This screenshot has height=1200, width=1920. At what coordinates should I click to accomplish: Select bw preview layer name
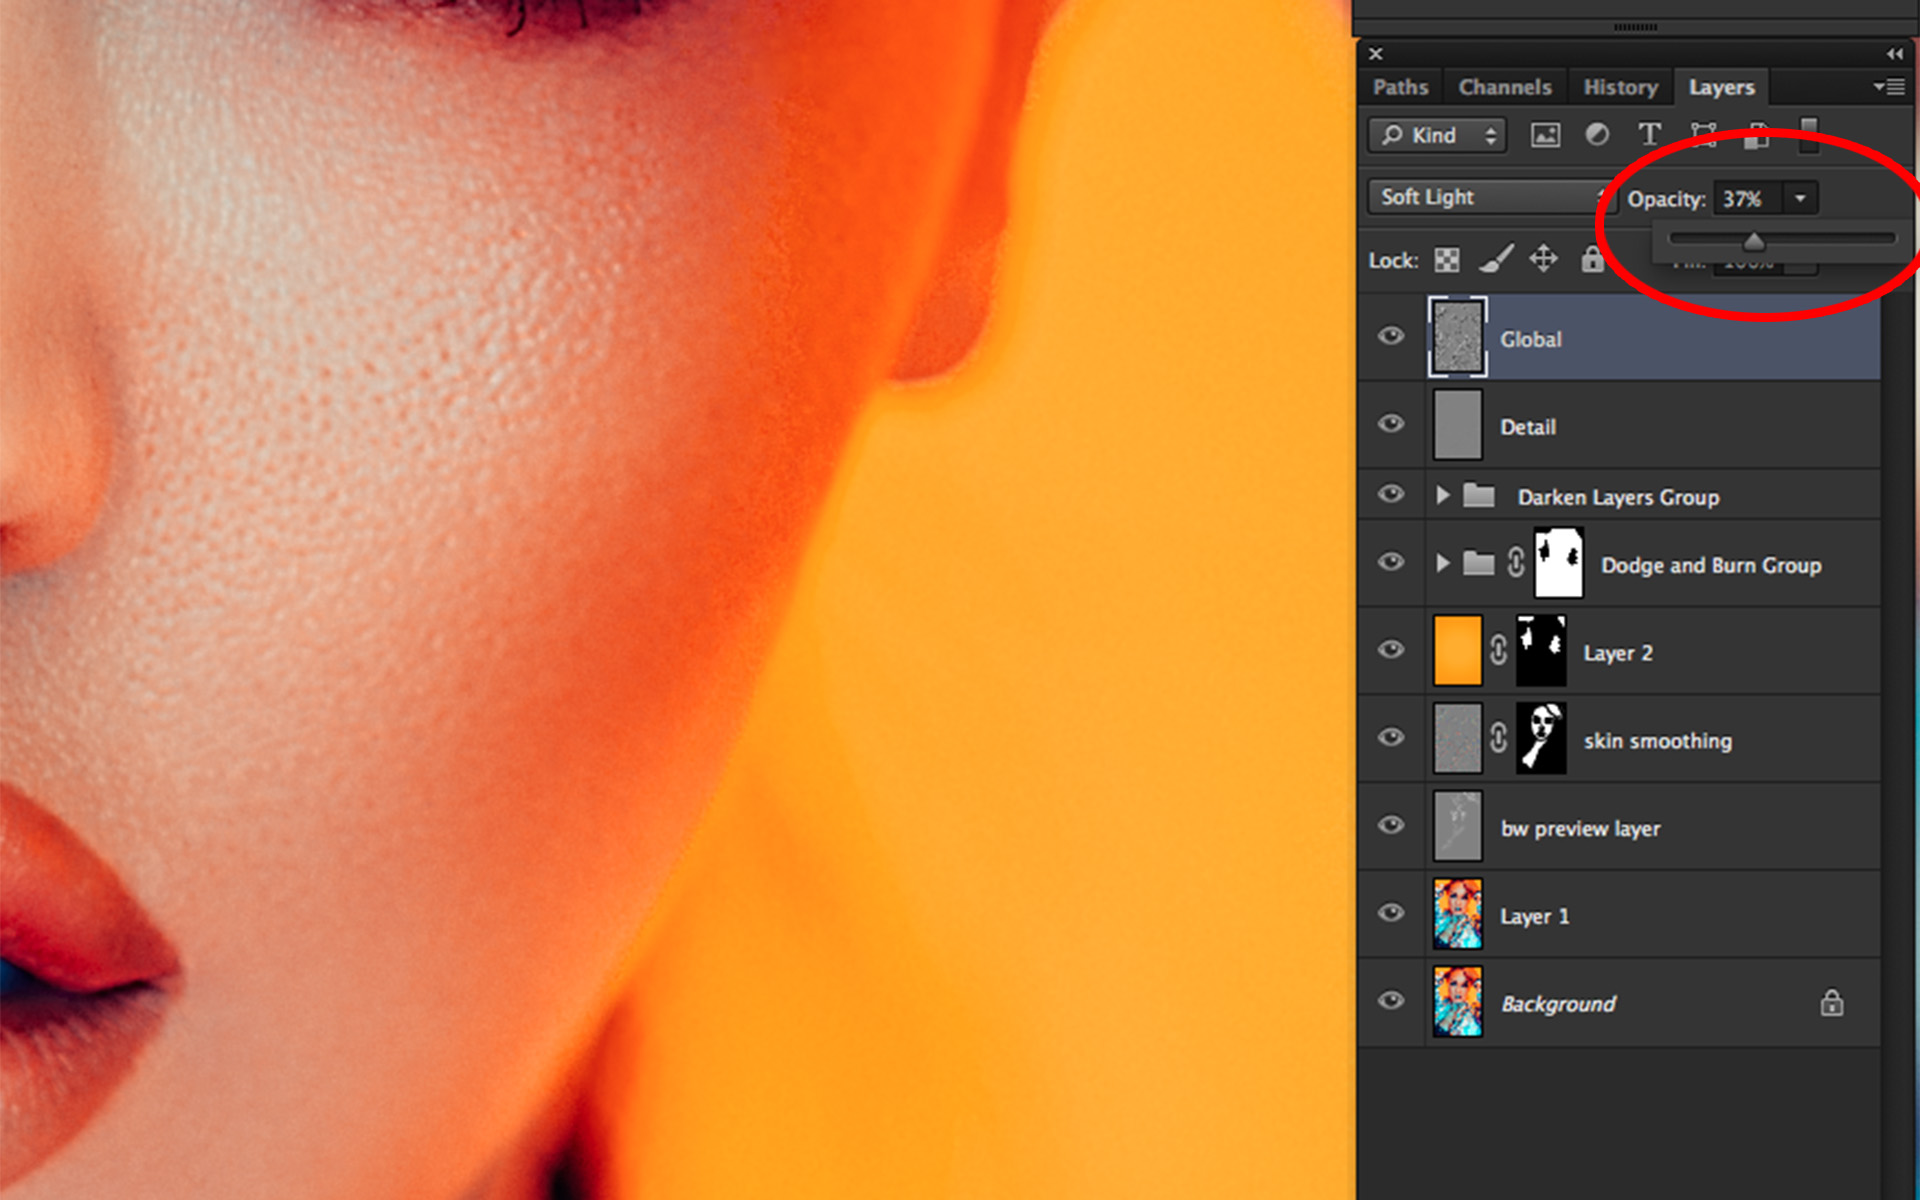click(x=1580, y=829)
